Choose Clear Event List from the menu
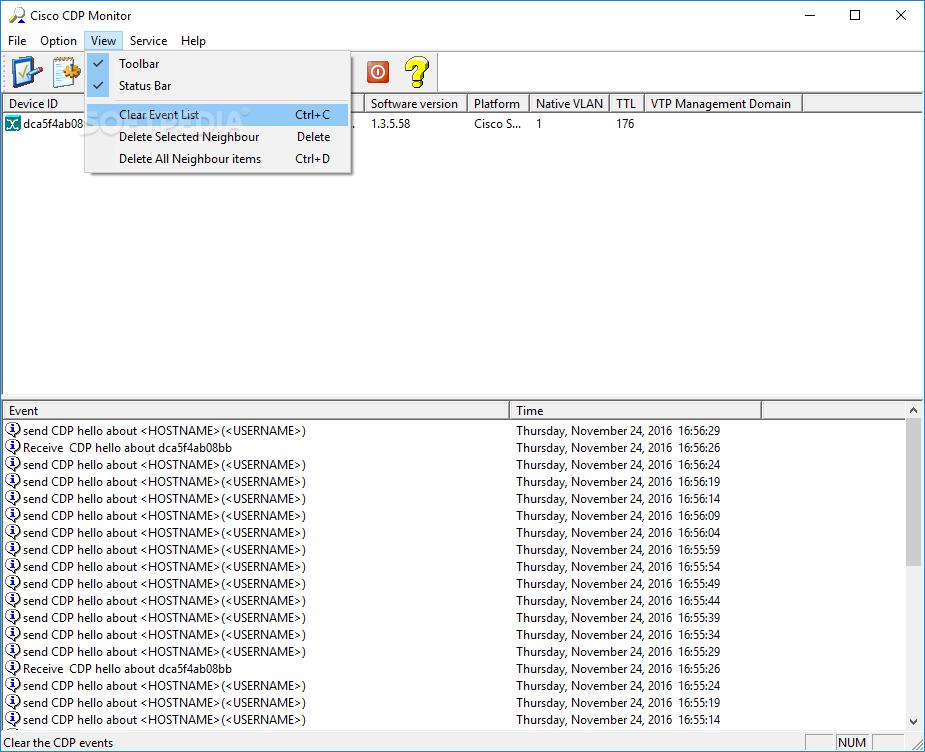The image size is (925, 752). [218, 115]
